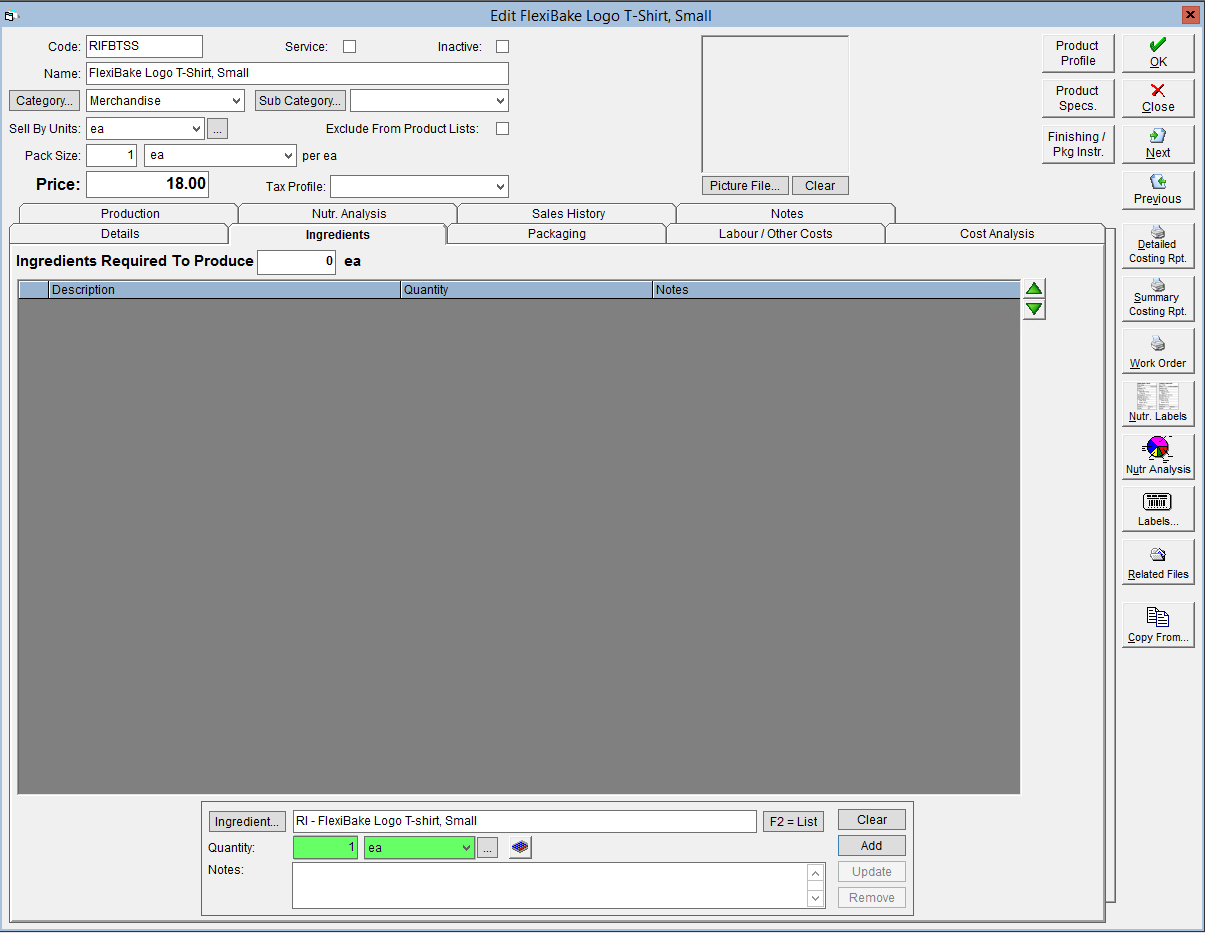Screen dimensions: 1205x933
Task: Open the Sell By Units dropdown
Action: 196,129
